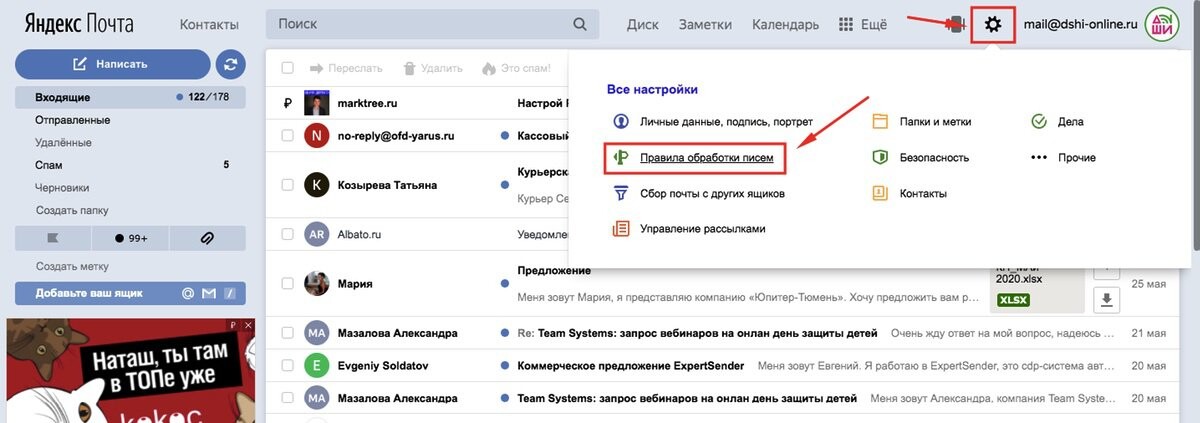This screenshot has width=1200, height=423.
Task: Click the Дела checkmark icon
Action: click(1039, 122)
